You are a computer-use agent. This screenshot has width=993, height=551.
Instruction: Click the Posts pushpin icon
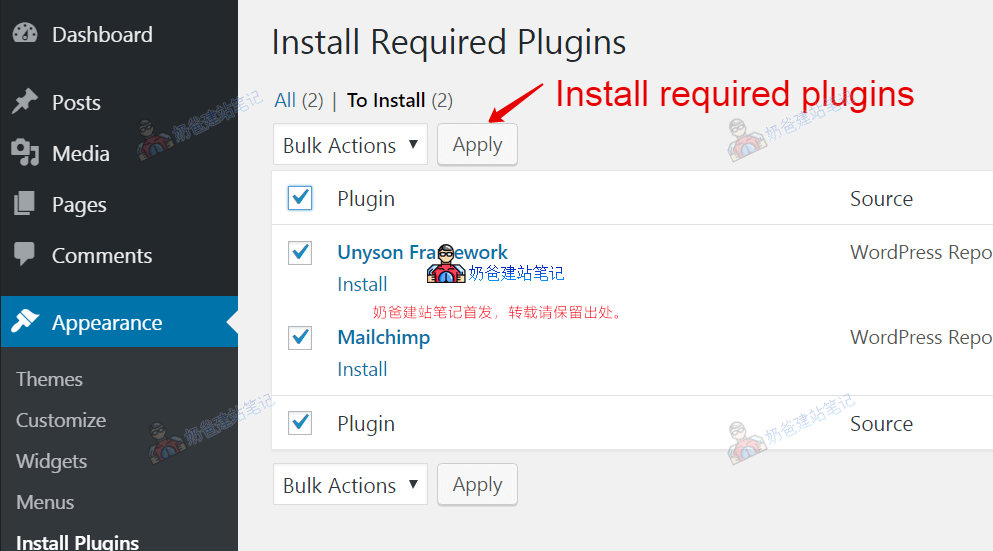25,101
